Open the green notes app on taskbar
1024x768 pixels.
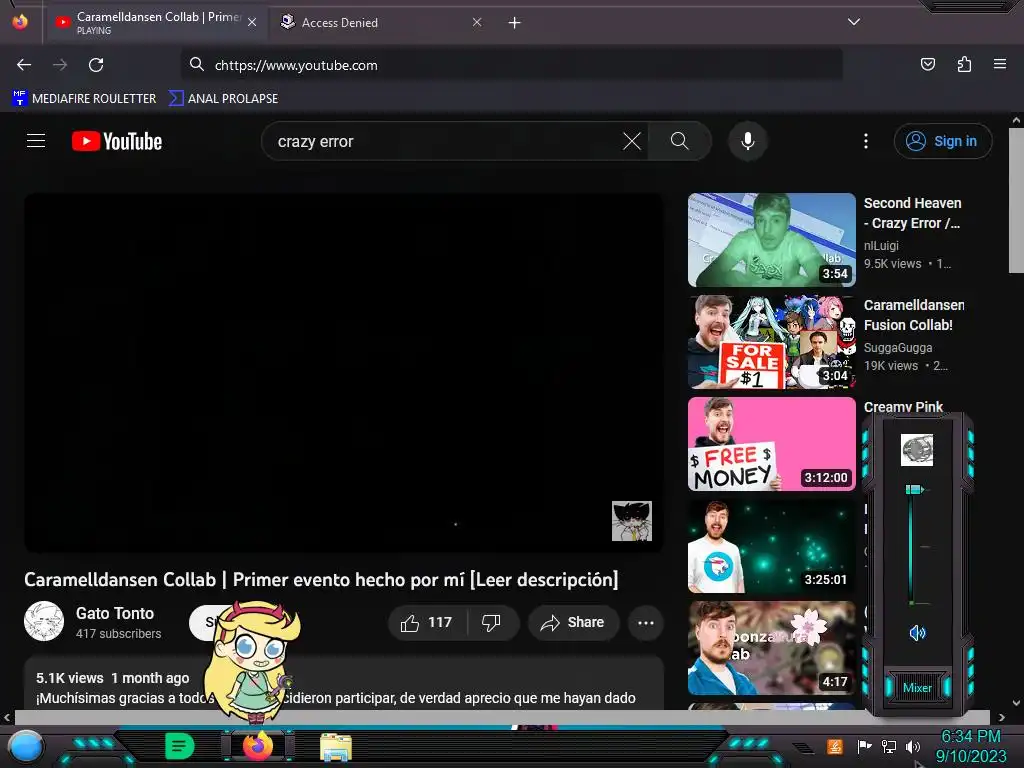(179, 746)
